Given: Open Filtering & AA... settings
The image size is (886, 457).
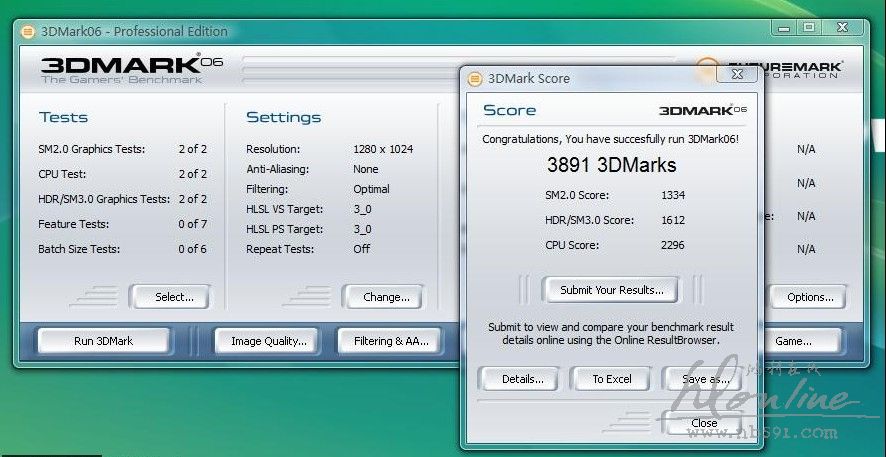Looking at the screenshot, I should point(390,341).
